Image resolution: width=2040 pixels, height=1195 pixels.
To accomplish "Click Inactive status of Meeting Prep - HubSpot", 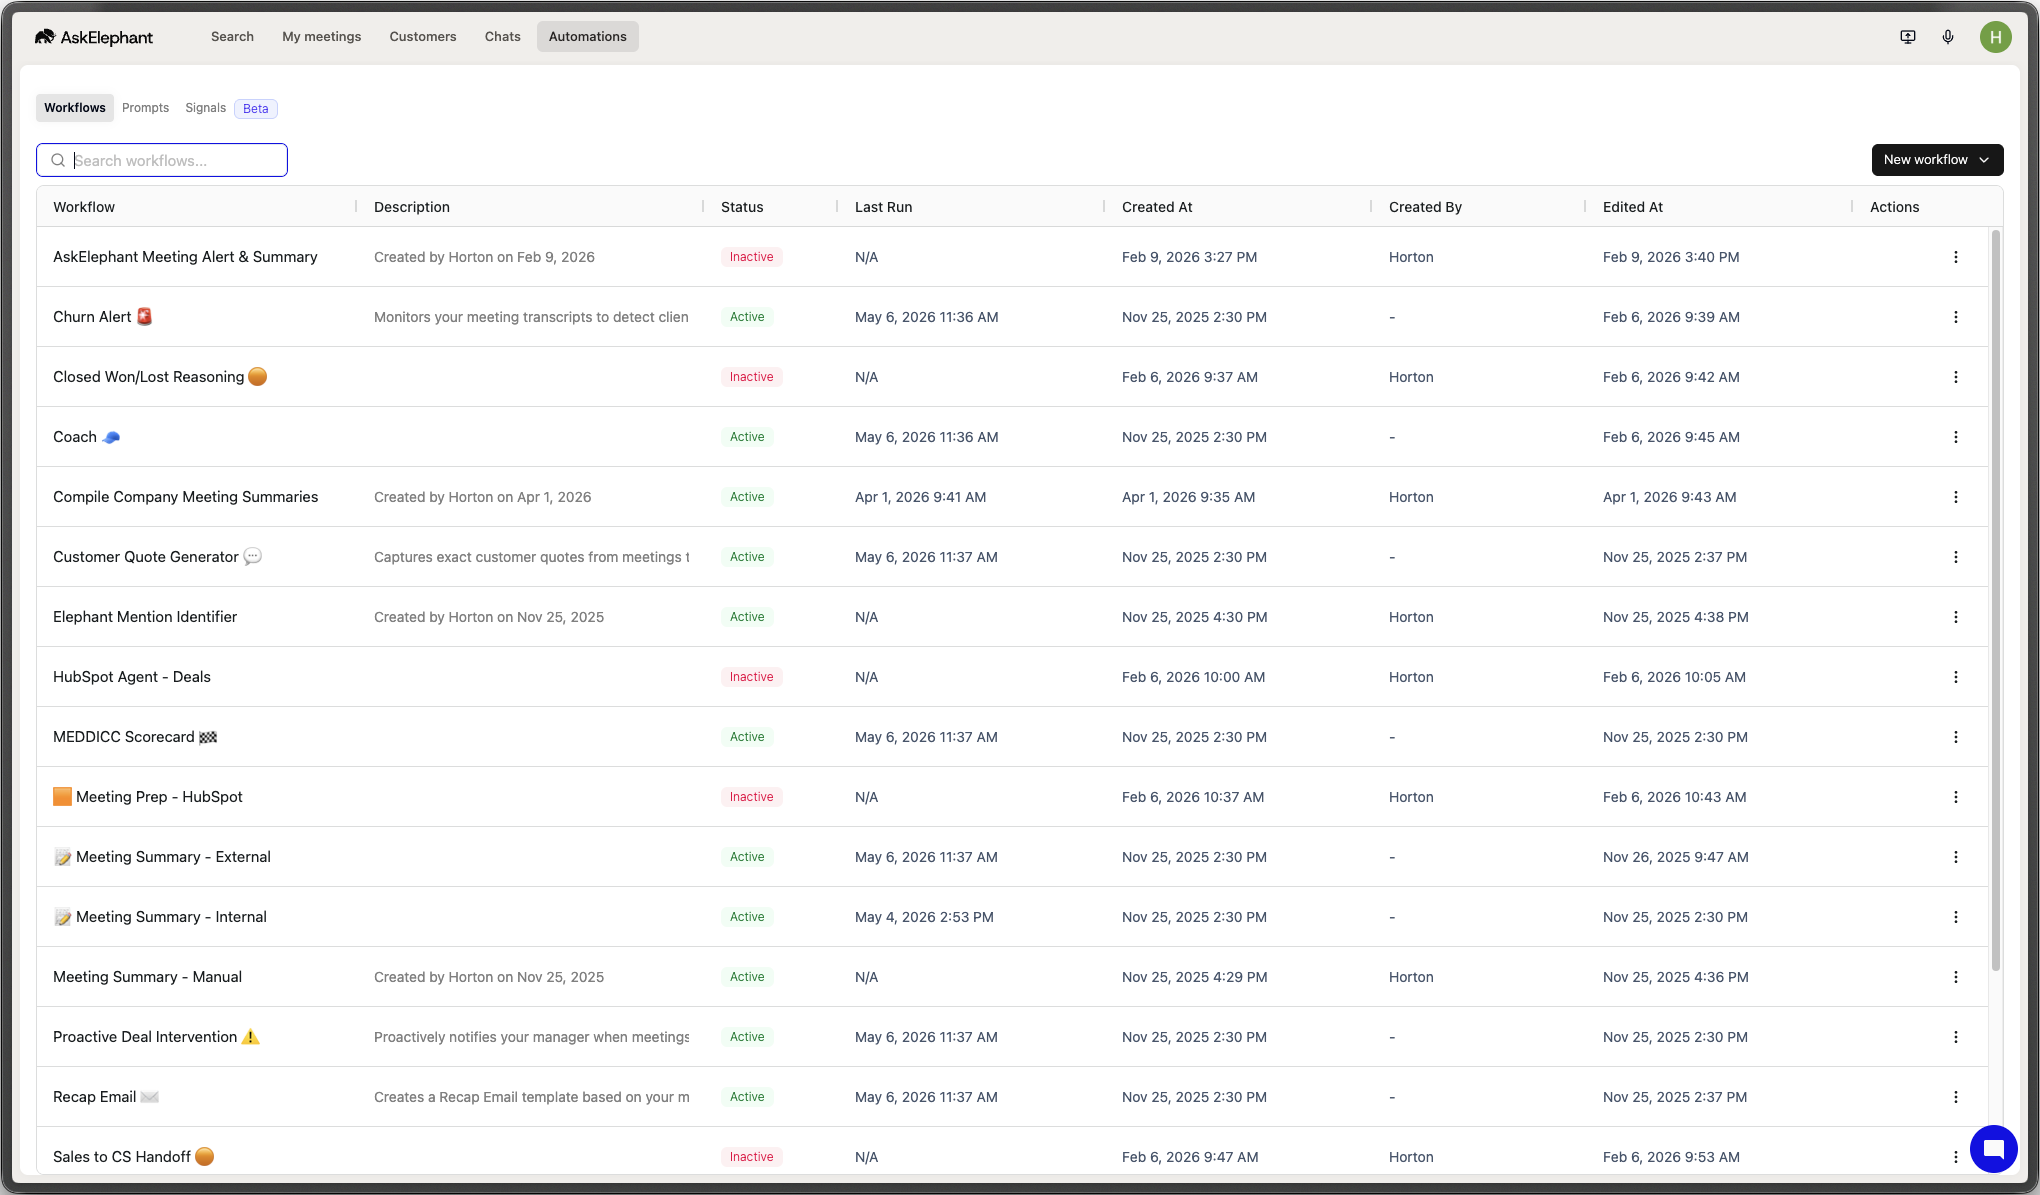I will 752,797.
